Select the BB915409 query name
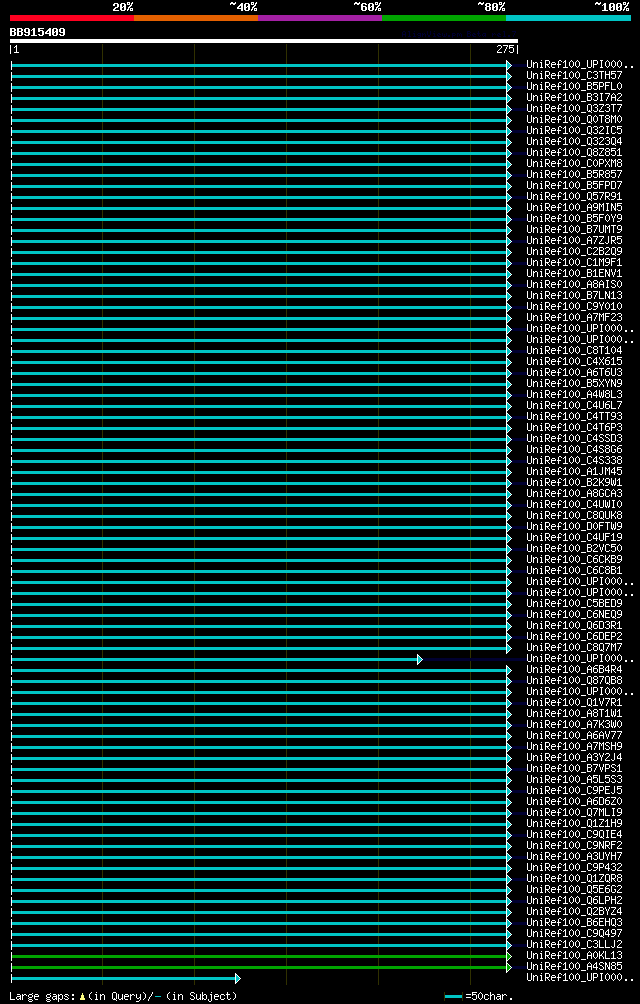The image size is (640, 1004). [37, 32]
